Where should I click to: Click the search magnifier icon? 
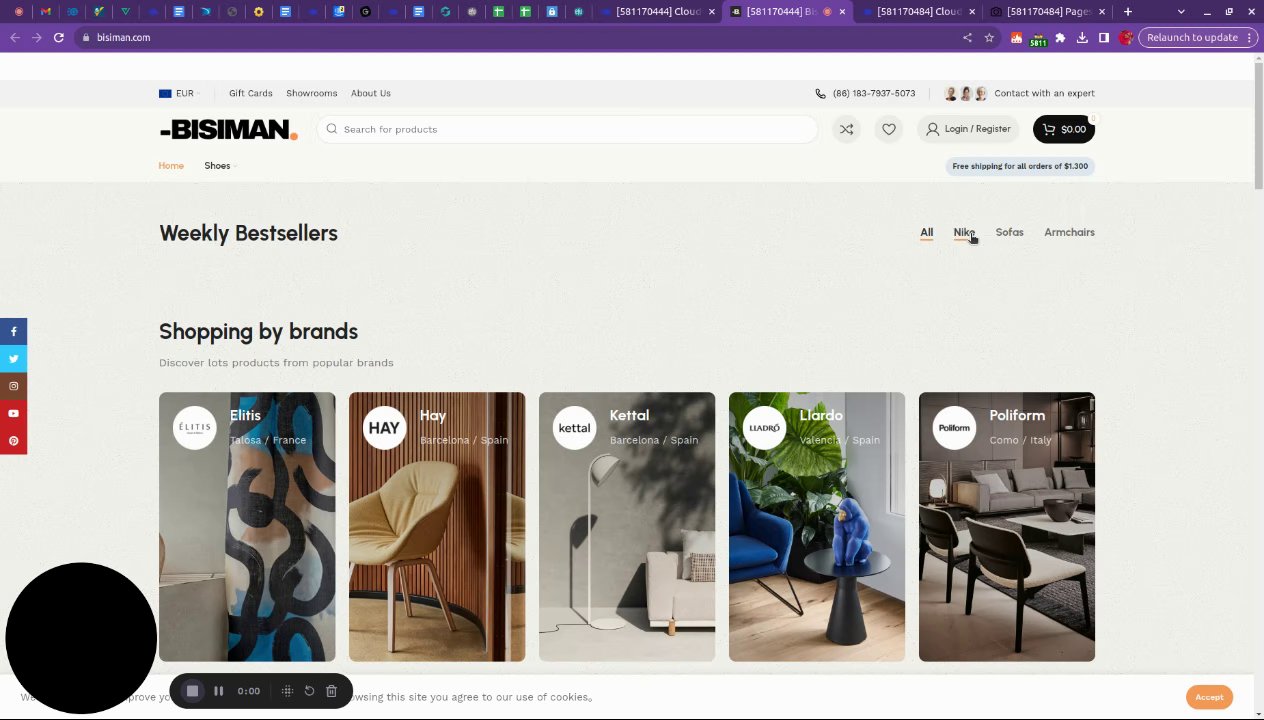(x=332, y=129)
